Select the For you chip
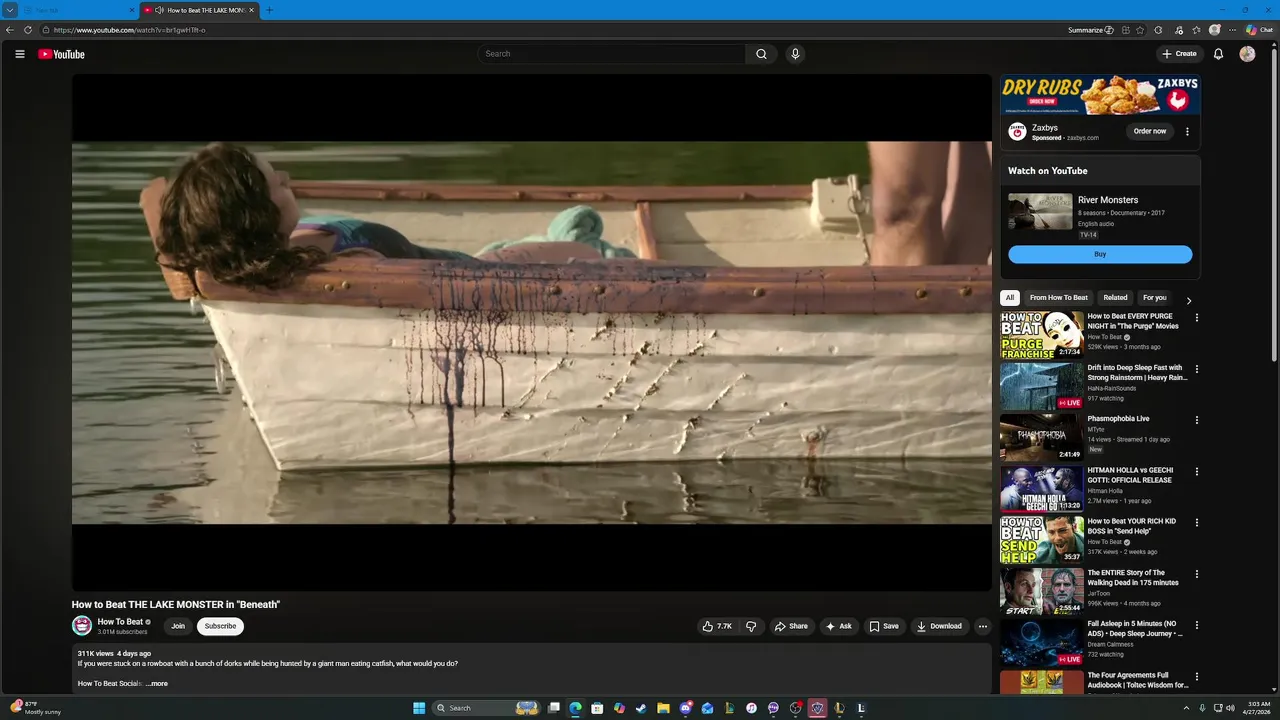 point(1154,298)
